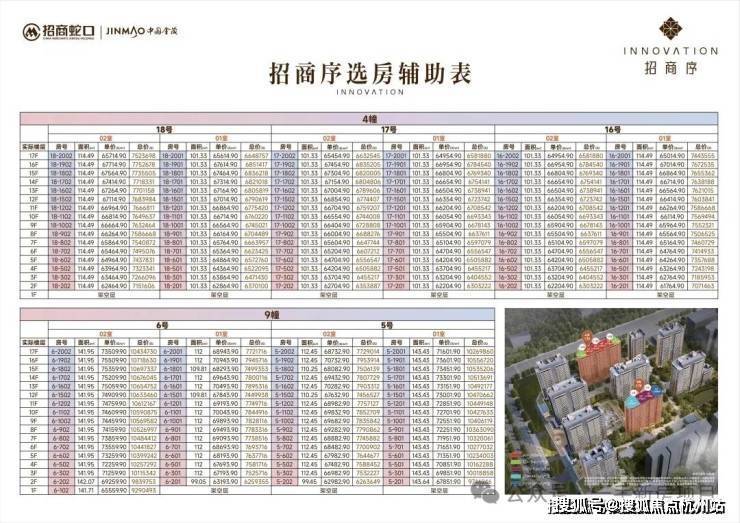
Task: Click the 招商蛇口 logo at top left
Action: [59, 32]
